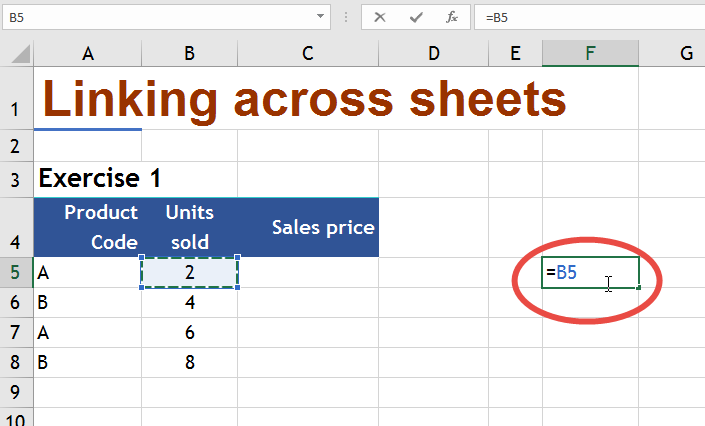Click the Sales price header cell

tap(308, 228)
